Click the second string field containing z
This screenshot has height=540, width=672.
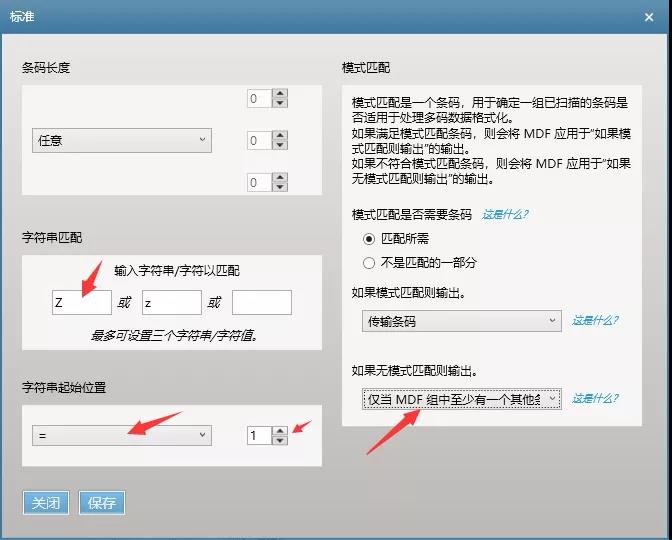[171, 303]
